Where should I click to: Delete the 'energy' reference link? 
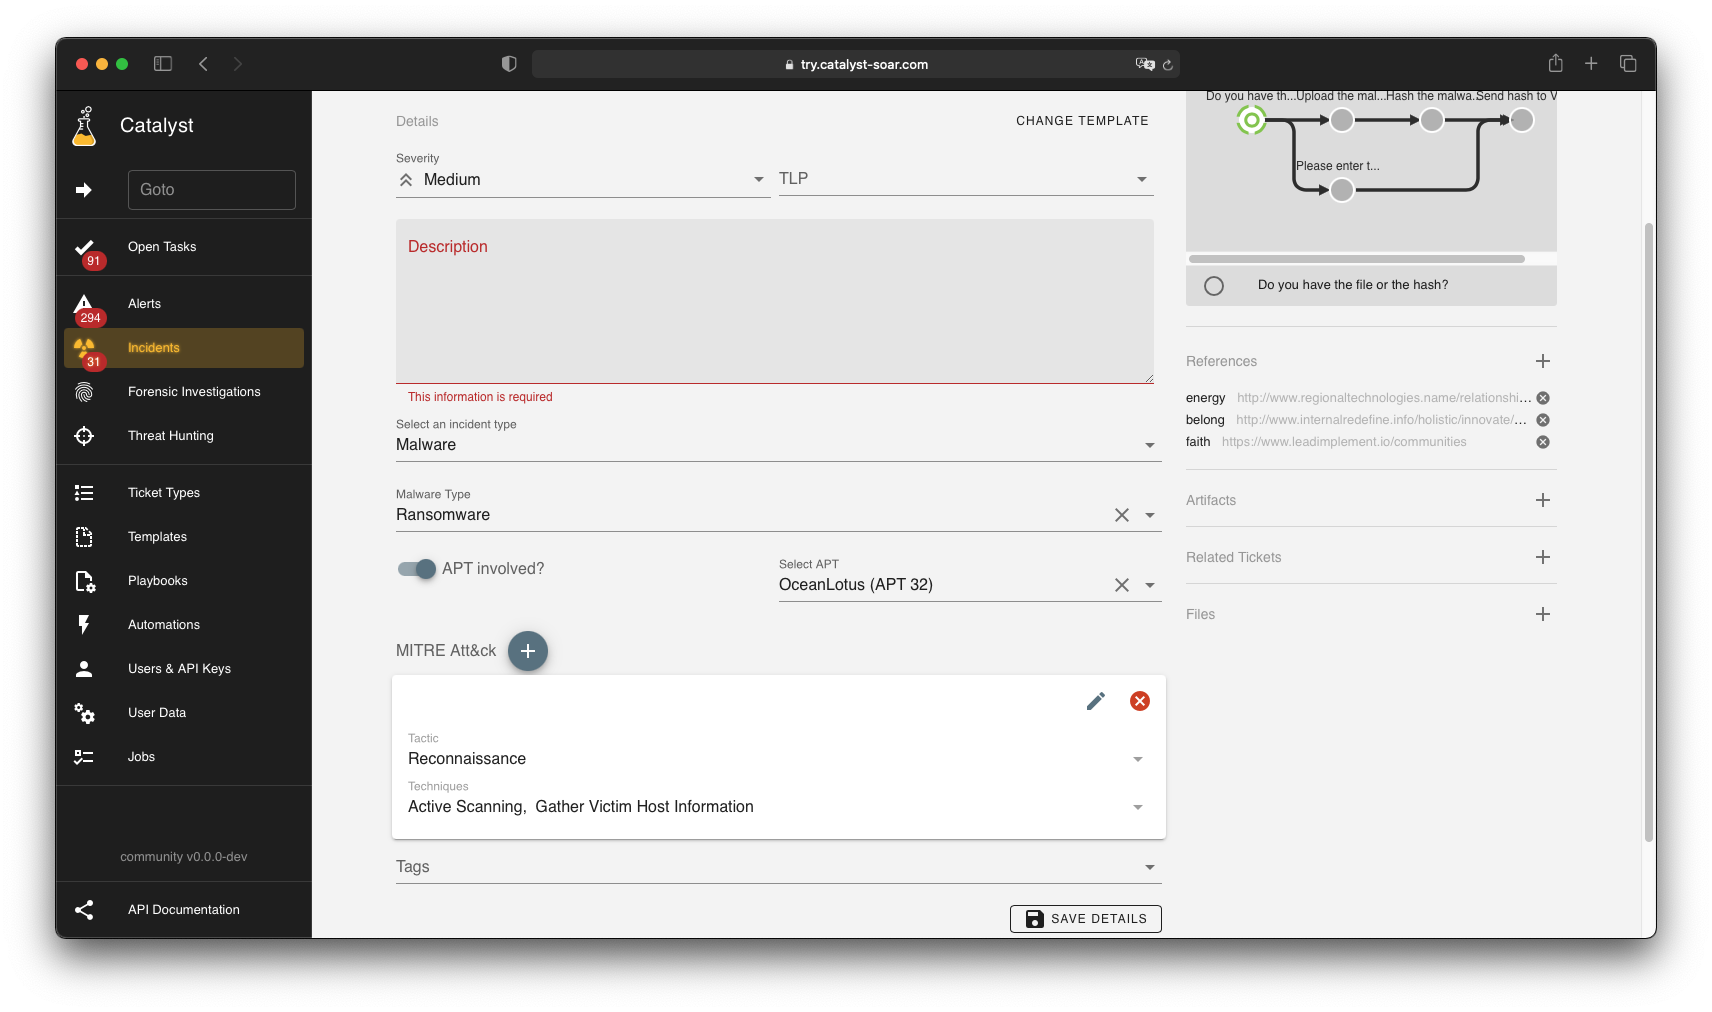pyautogui.click(x=1543, y=398)
